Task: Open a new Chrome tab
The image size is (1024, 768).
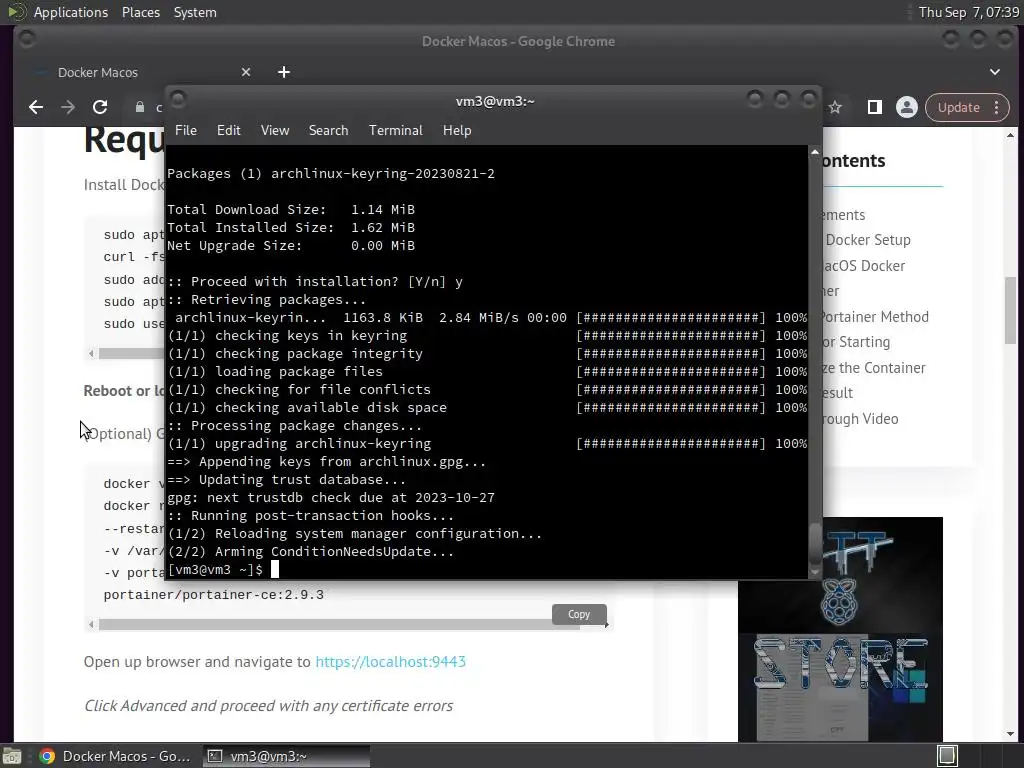Action: [283, 72]
